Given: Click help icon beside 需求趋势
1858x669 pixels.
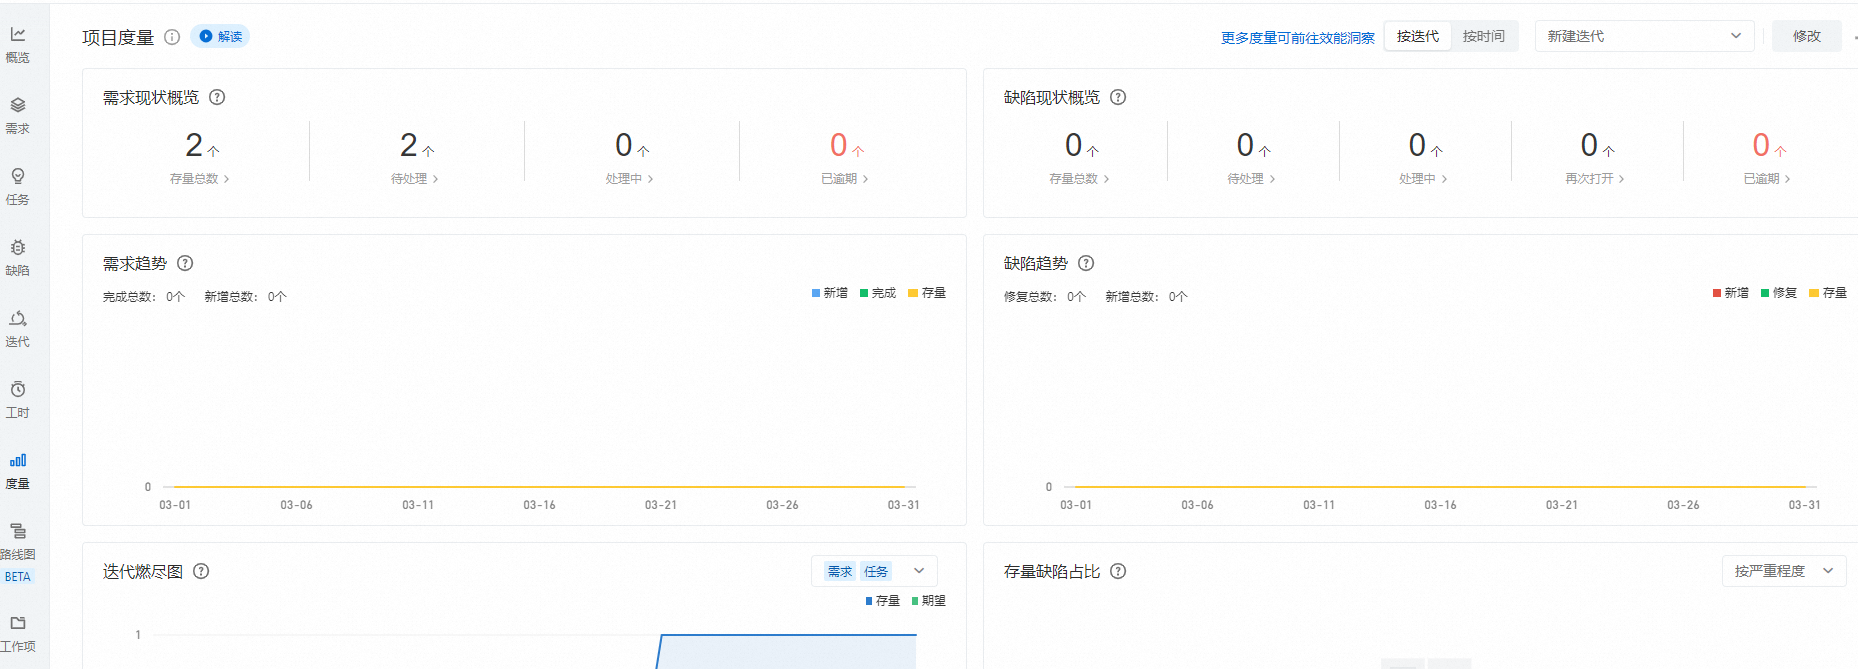Looking at the screenshot, I should point(185,263).
